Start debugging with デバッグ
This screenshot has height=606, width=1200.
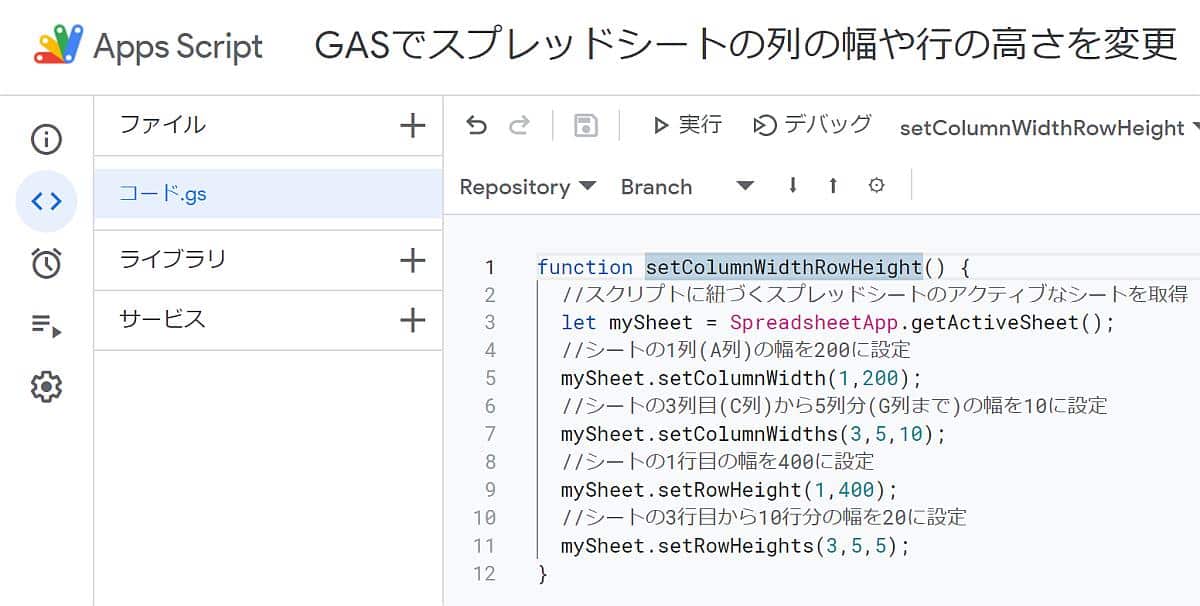[812, 125]
